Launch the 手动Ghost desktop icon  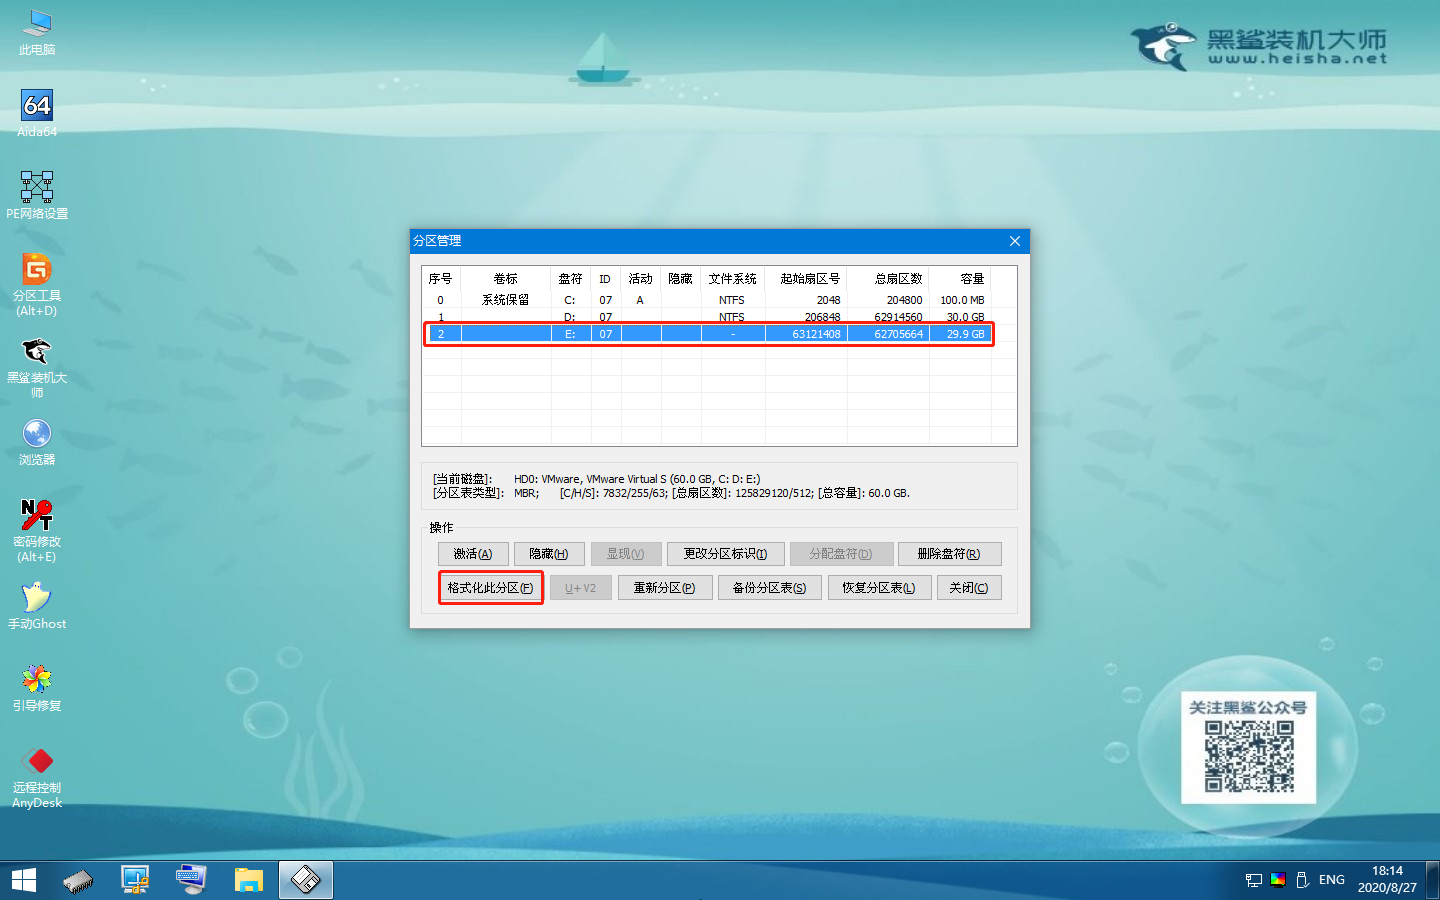tap(37, 605)
